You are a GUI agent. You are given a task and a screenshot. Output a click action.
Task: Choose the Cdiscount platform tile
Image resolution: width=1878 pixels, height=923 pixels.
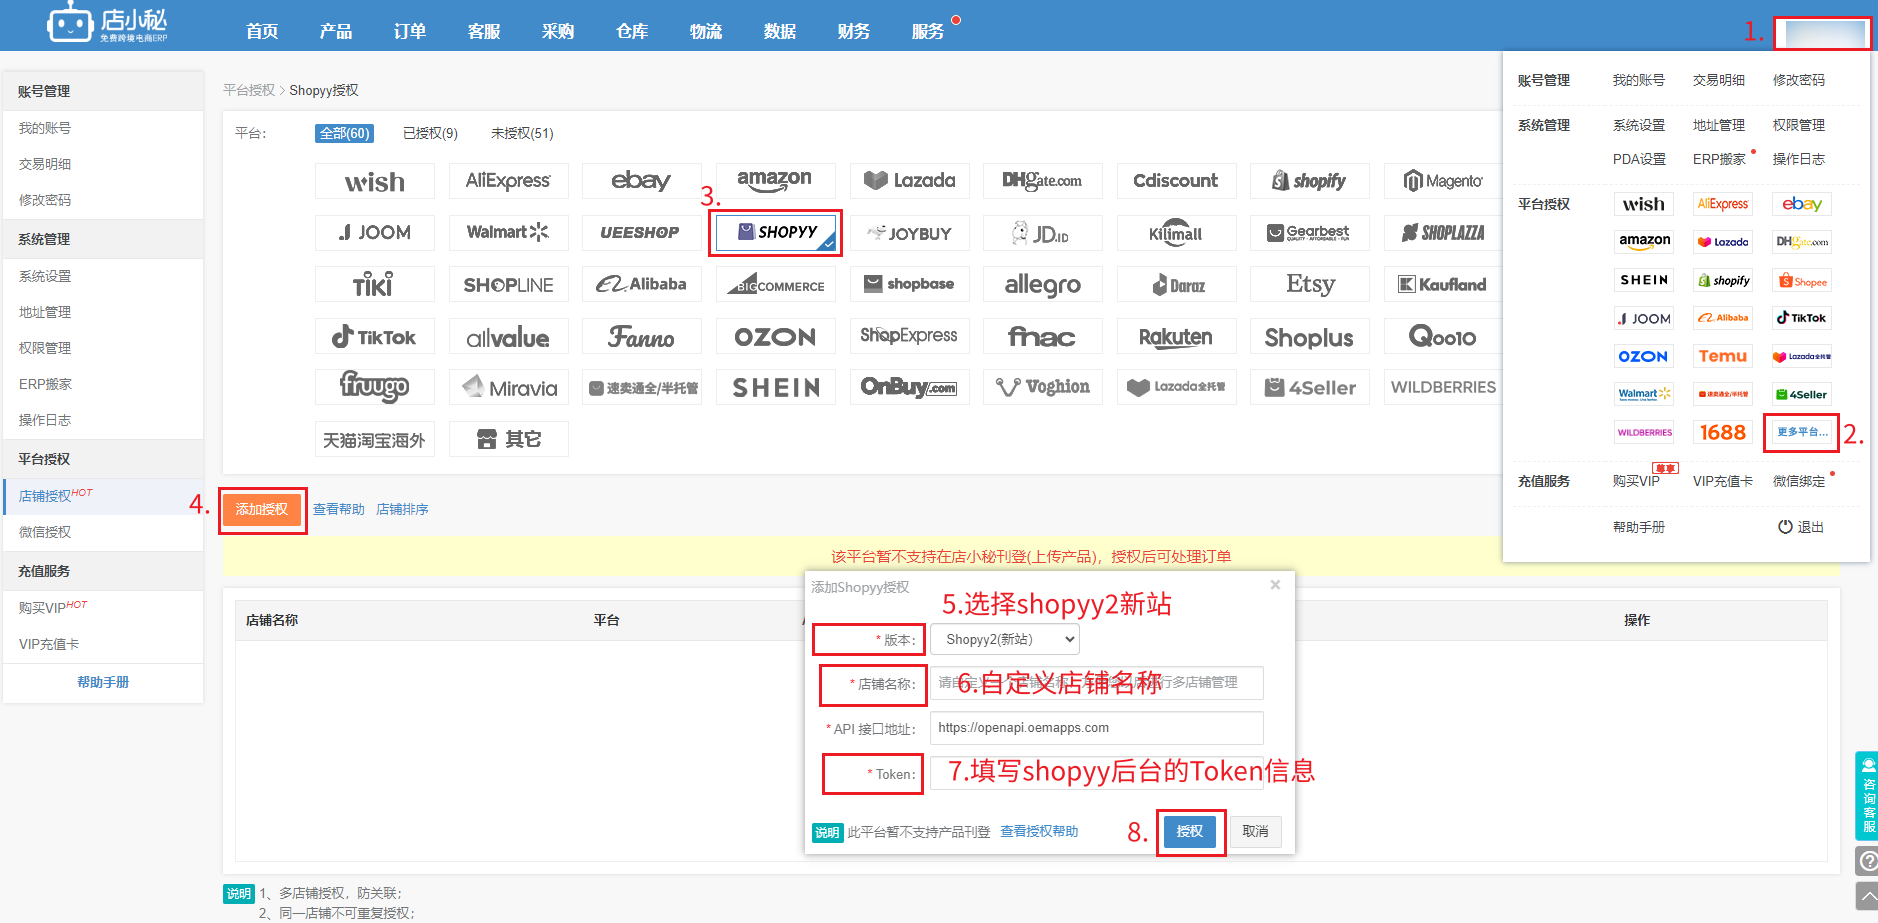pos(1176,181)
